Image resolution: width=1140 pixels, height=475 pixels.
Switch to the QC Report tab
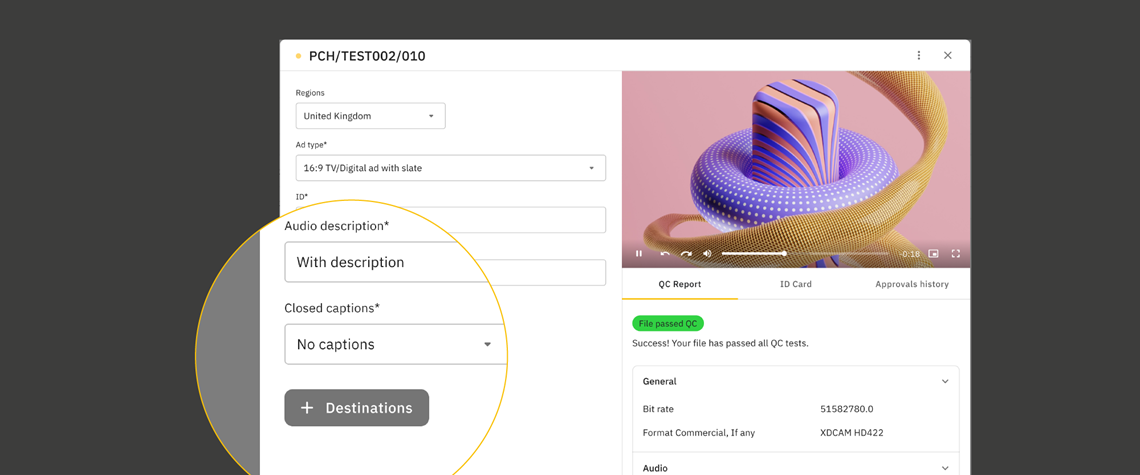tap(680, 284)
